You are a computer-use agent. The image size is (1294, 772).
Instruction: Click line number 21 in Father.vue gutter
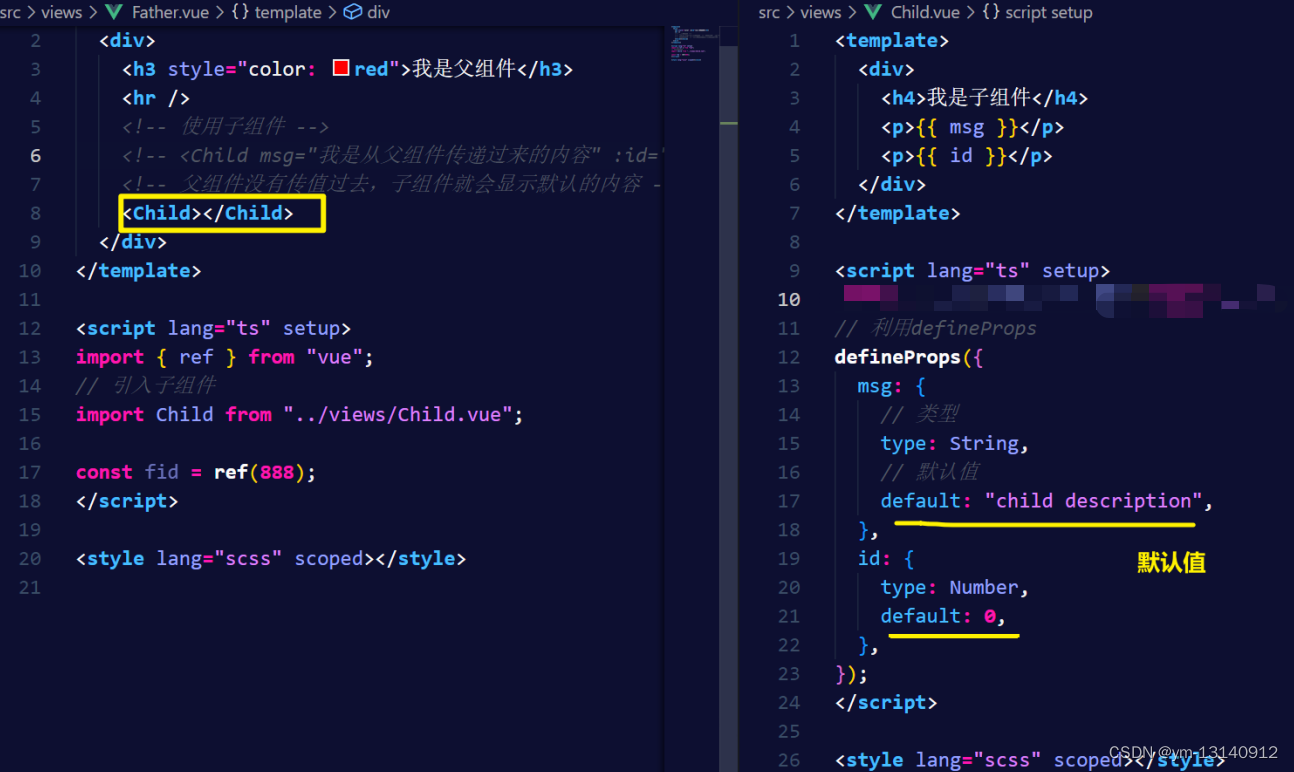[x=29, y=587]
